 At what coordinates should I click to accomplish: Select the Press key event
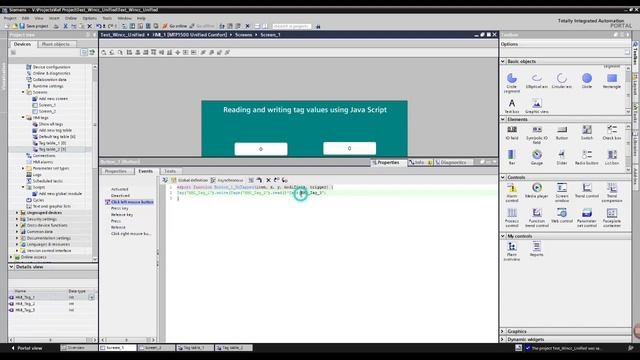coord(120,208)
